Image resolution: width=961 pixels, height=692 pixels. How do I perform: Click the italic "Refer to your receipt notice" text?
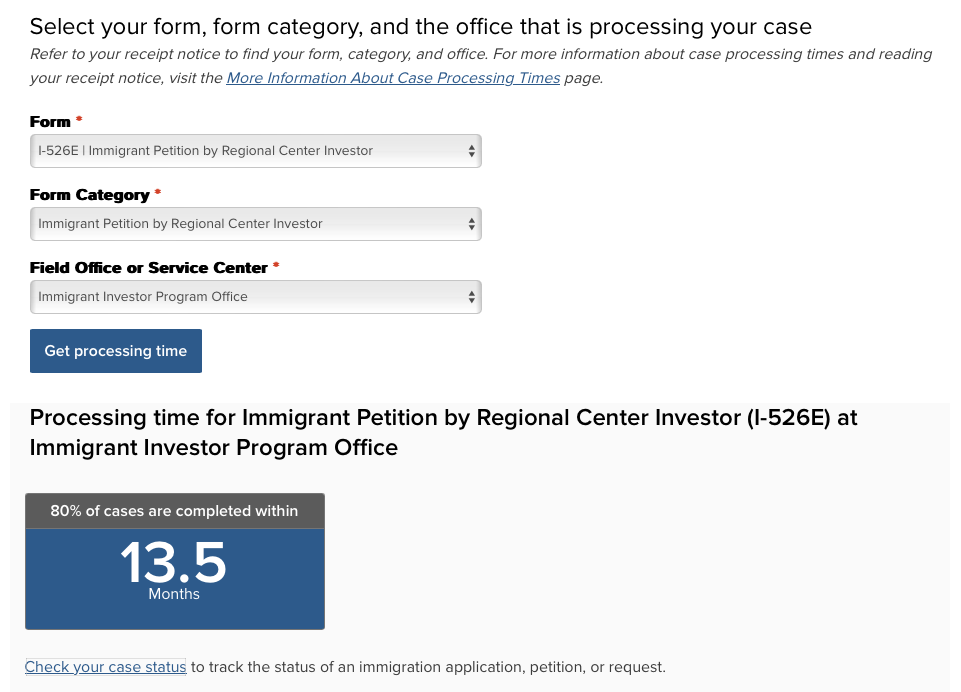(x=480, y=54)
